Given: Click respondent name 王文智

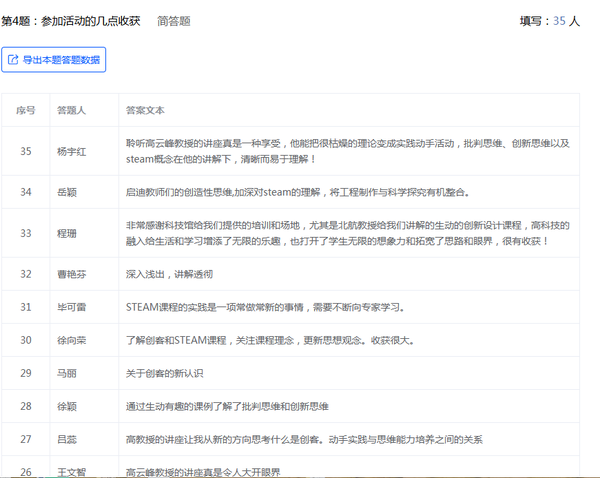Looking at the screenshot, I should (72, 472).
